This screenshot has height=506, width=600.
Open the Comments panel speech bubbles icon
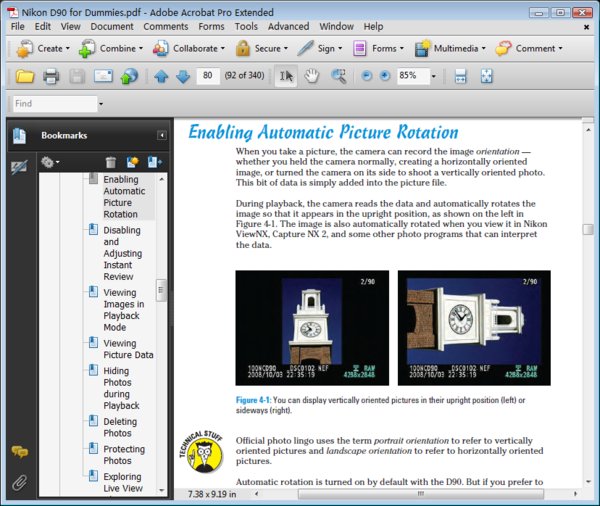[20, 452]
